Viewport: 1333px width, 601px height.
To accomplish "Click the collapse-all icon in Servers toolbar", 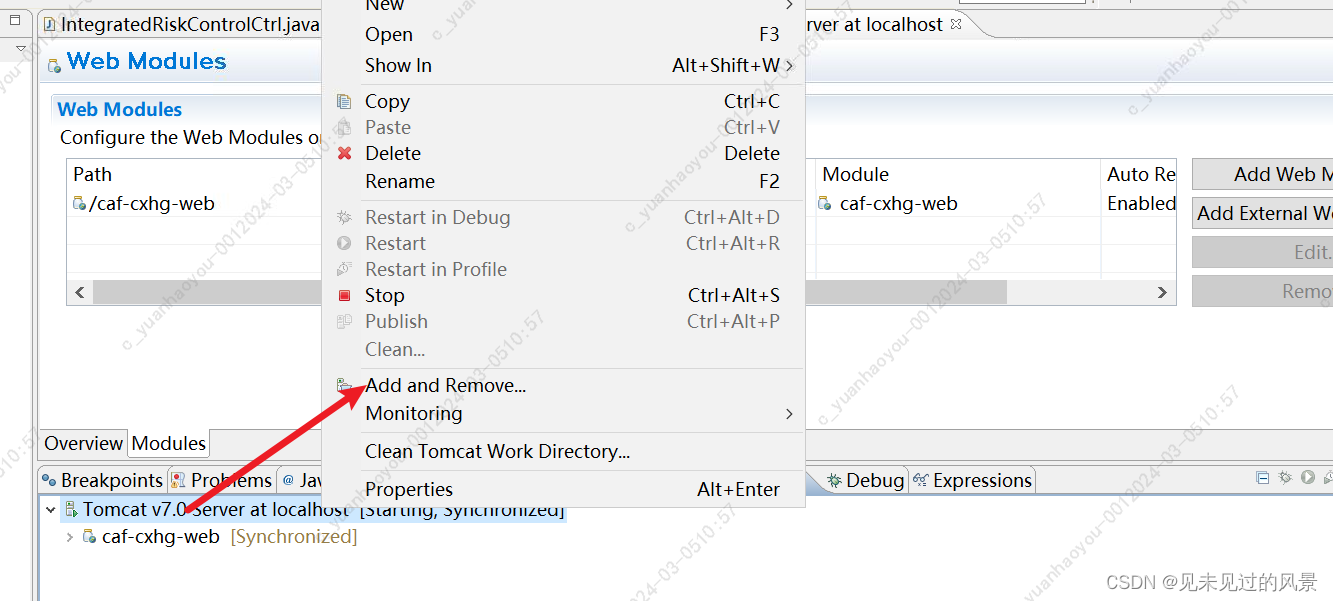I will tap(1263, 478).
